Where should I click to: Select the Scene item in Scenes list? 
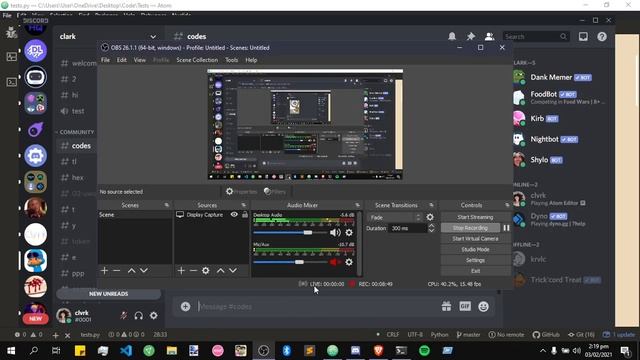135,215
